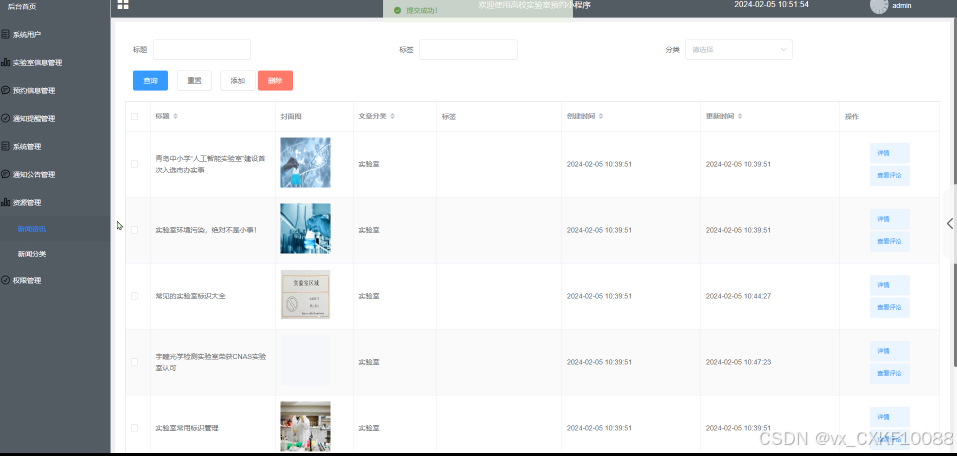Screen dimensions: 957x456
Task: Click the update time 2024-02-05 10:47:23
Action: (x=738, y=362)
